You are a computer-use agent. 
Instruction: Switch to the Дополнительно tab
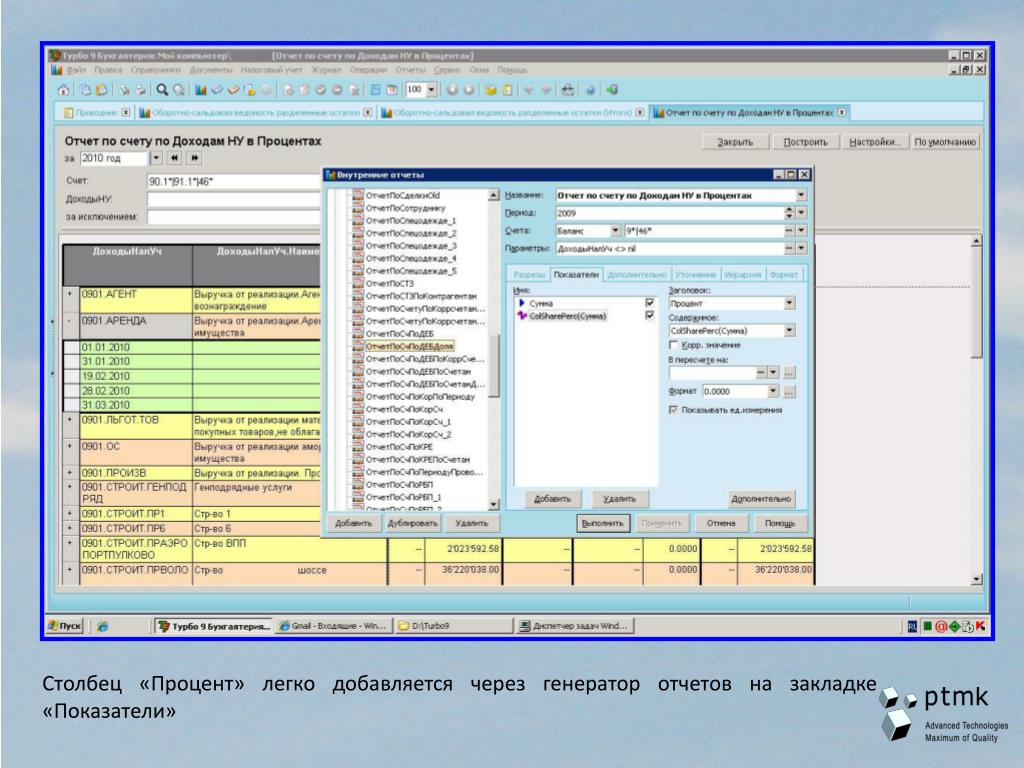point(637,275)
